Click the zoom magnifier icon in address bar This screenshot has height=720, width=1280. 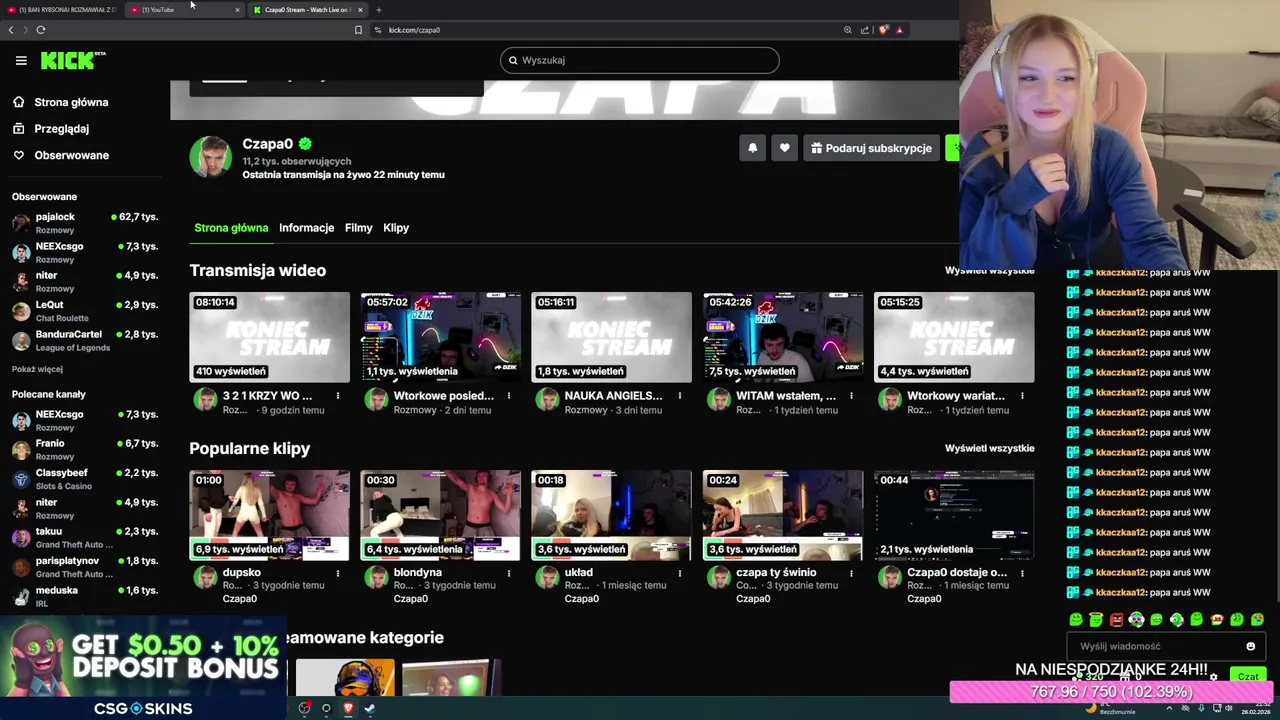[x=848, y=30]
